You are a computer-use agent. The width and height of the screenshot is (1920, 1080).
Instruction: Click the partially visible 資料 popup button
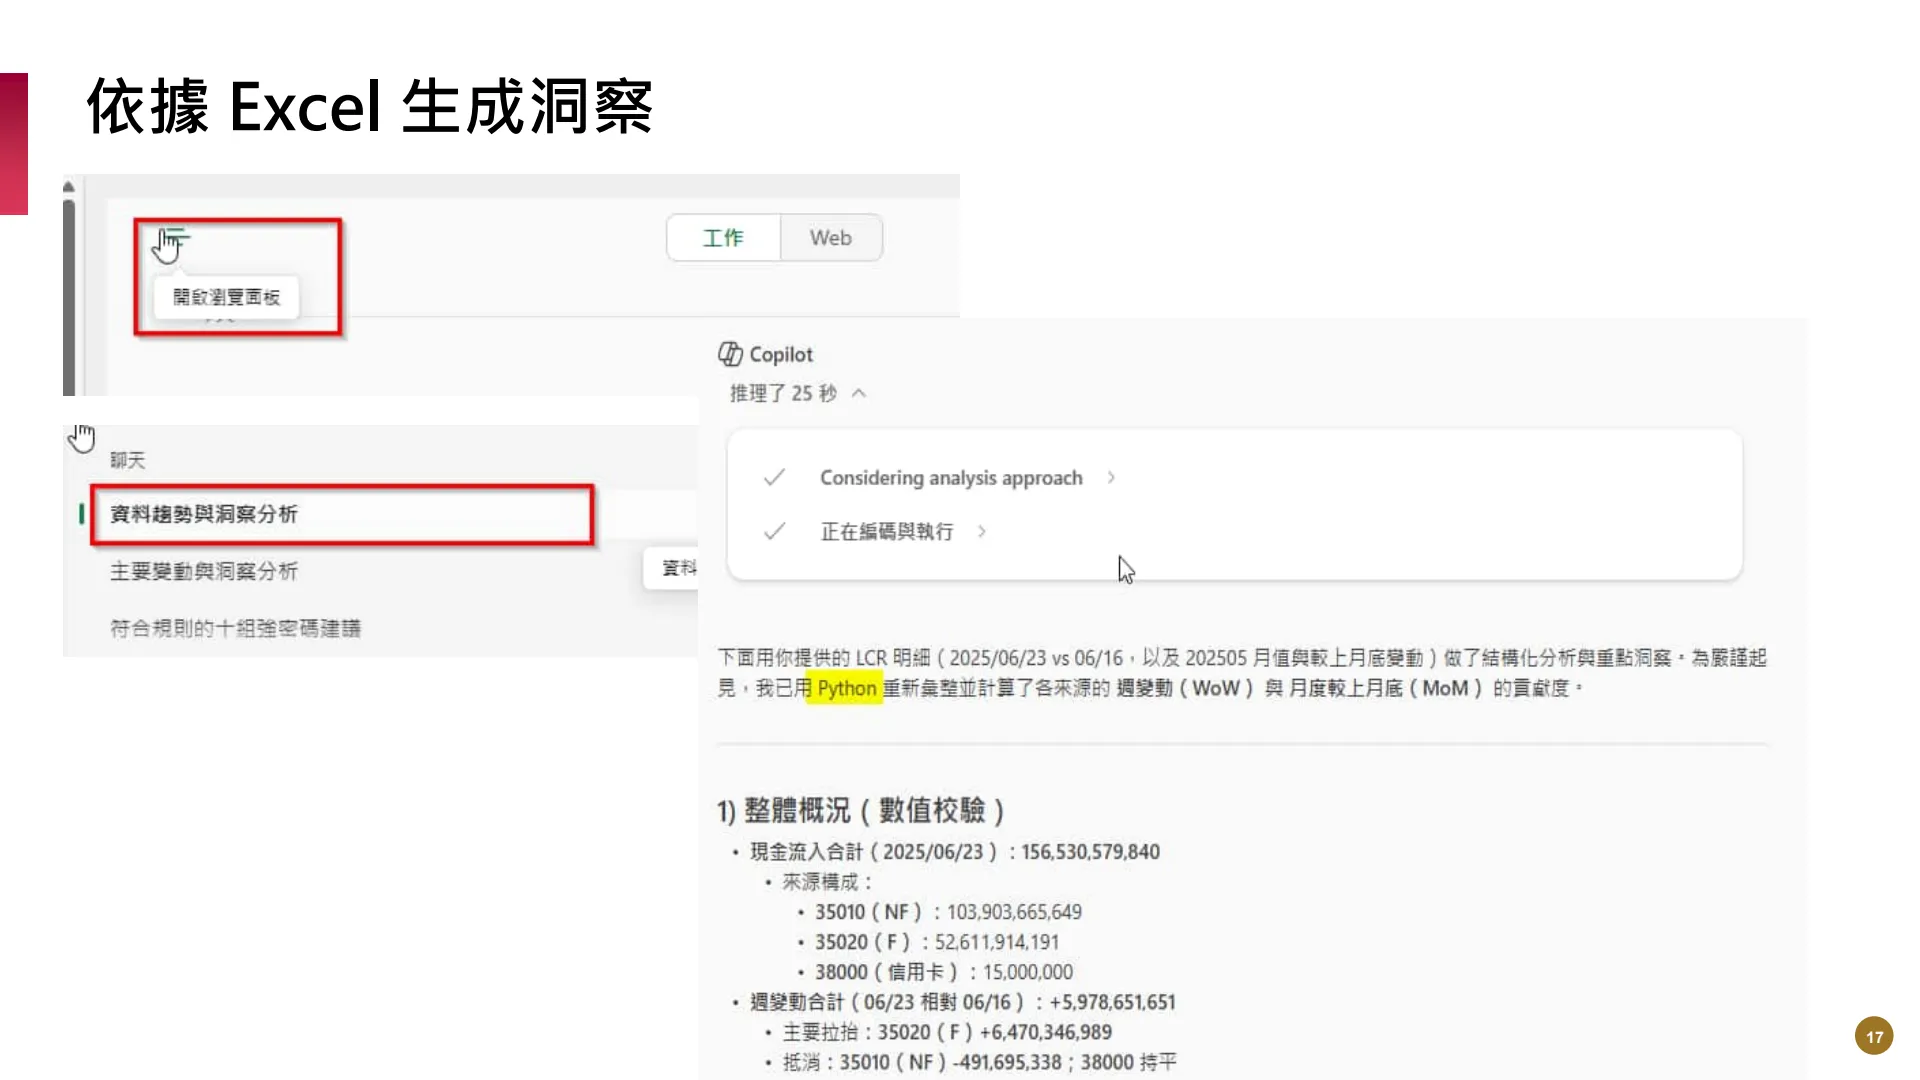click(672, 568)
